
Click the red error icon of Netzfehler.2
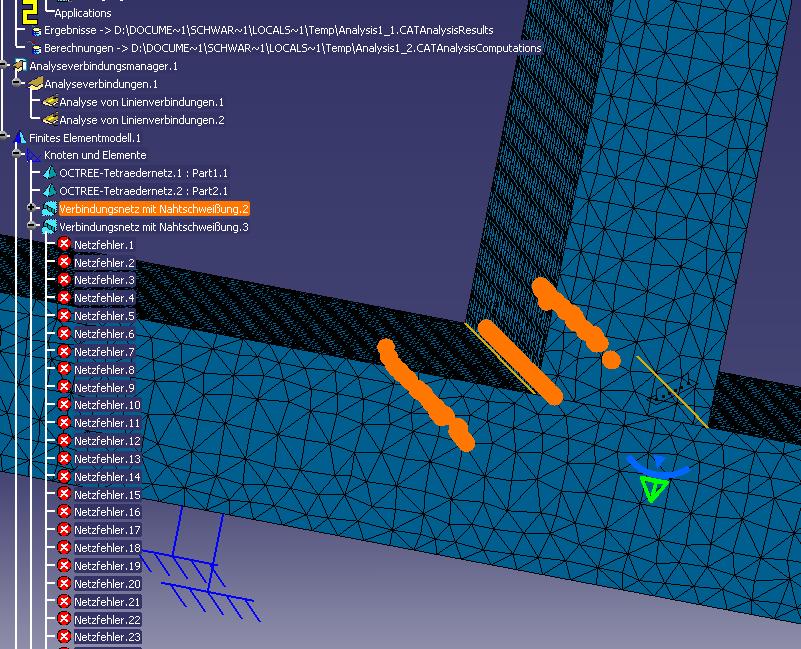(64, 262)
